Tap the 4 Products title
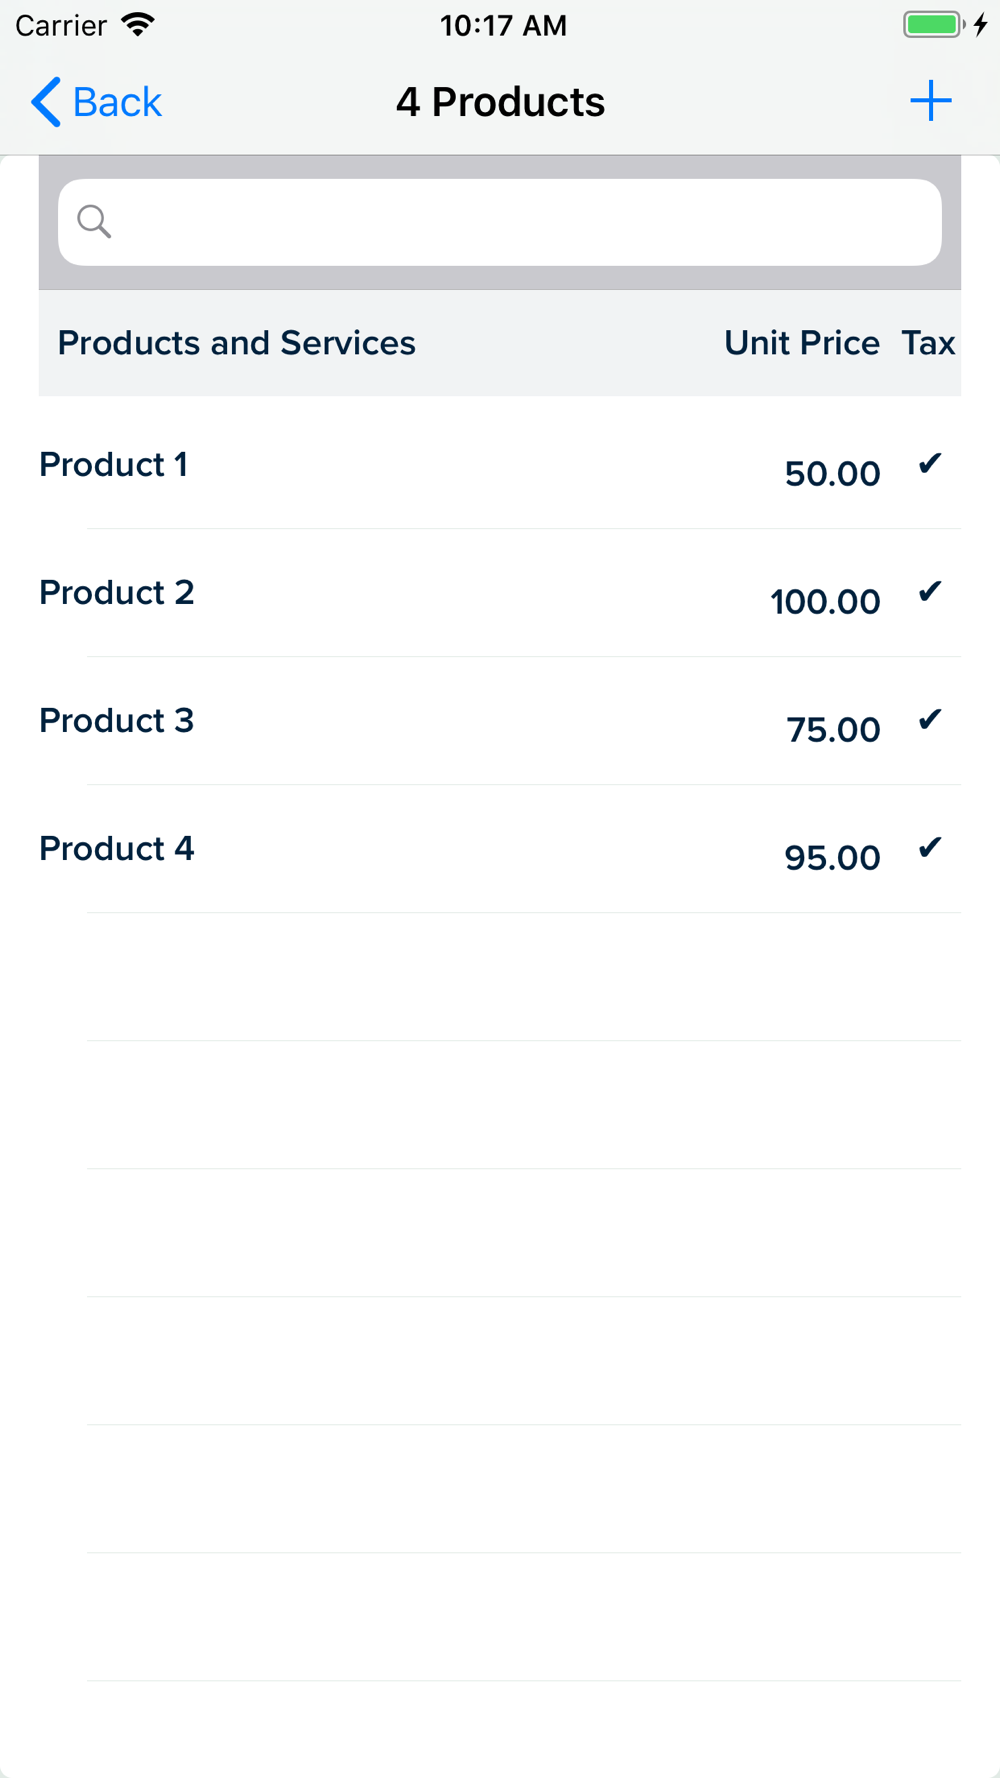The height and width of the screenshot is (1778, 1000). (x=500, y=102)
